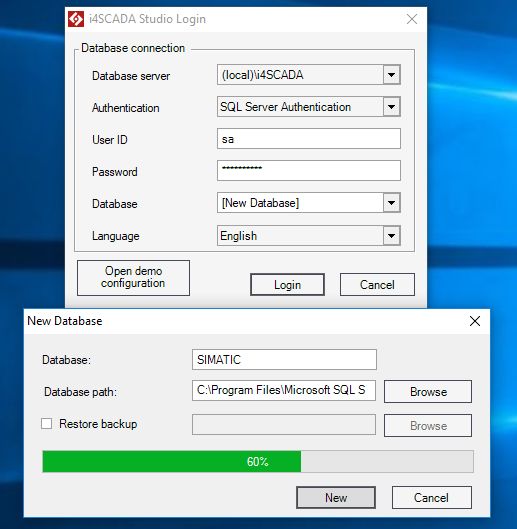Viewport: 517px width, 529px height.
Task: Click the Database server label
Action: pos(131,76)
